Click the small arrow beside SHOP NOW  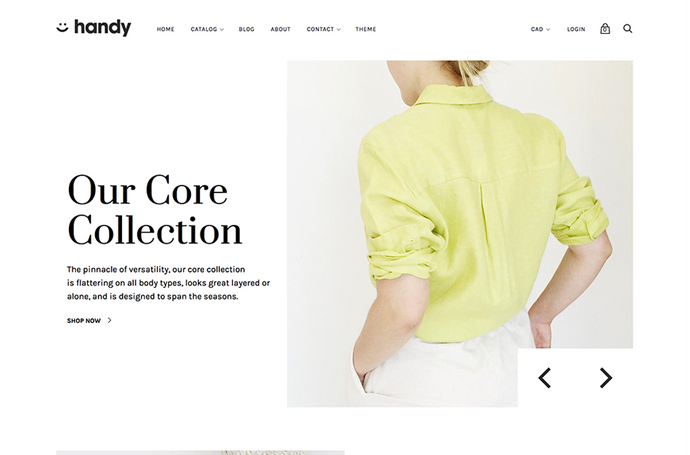[110, 320]
